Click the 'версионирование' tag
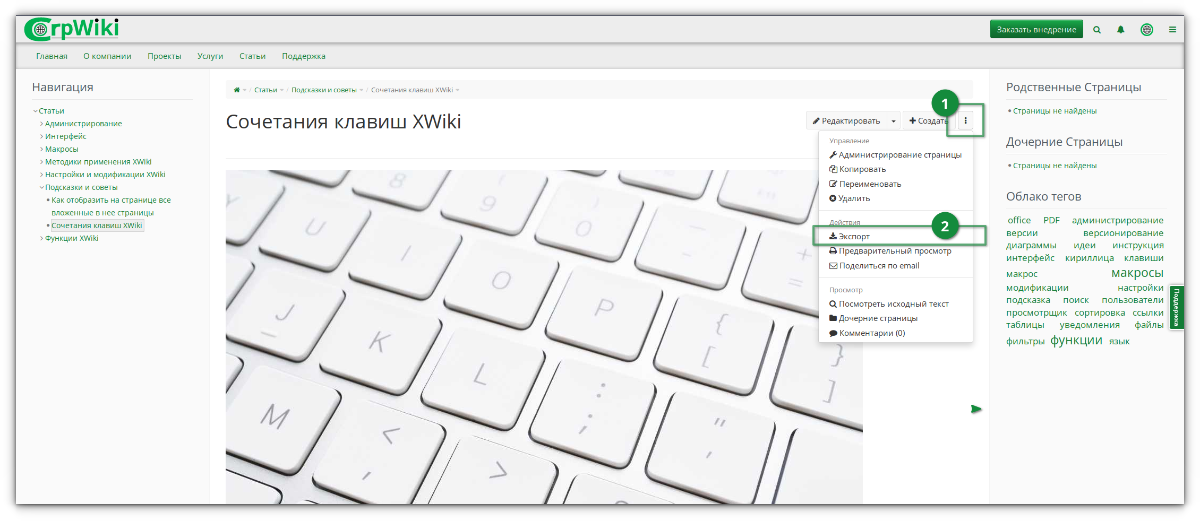1200x521 pixels. [1123, 233]
